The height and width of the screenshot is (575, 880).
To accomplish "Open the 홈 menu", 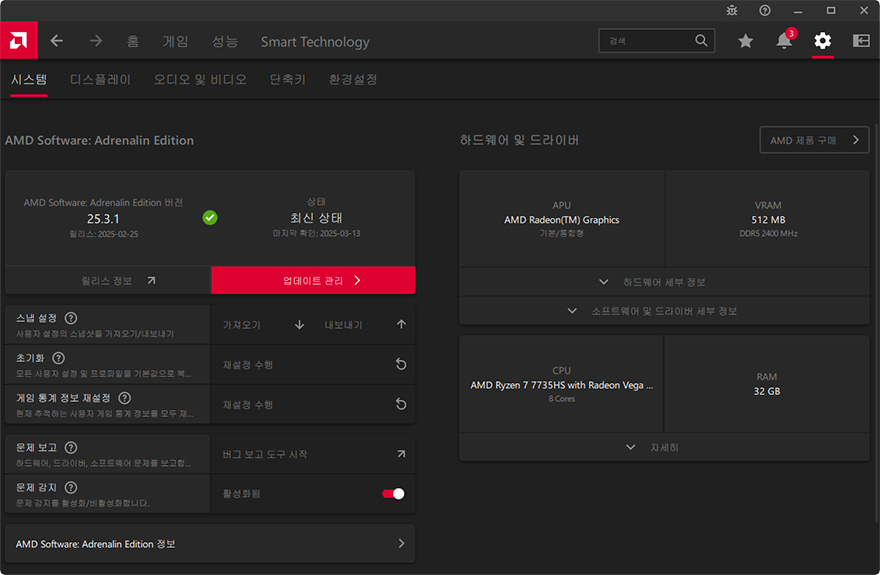I will (132, 42).
